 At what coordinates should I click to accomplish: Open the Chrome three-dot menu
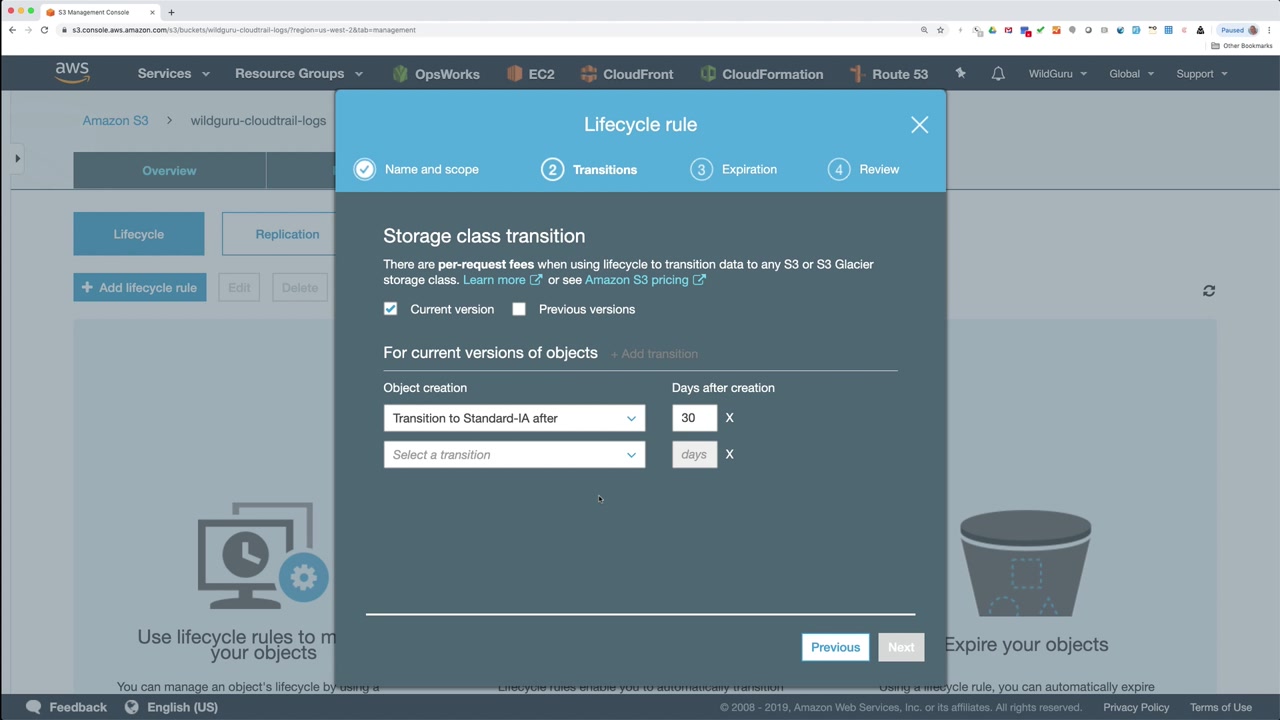point(1268,30)
